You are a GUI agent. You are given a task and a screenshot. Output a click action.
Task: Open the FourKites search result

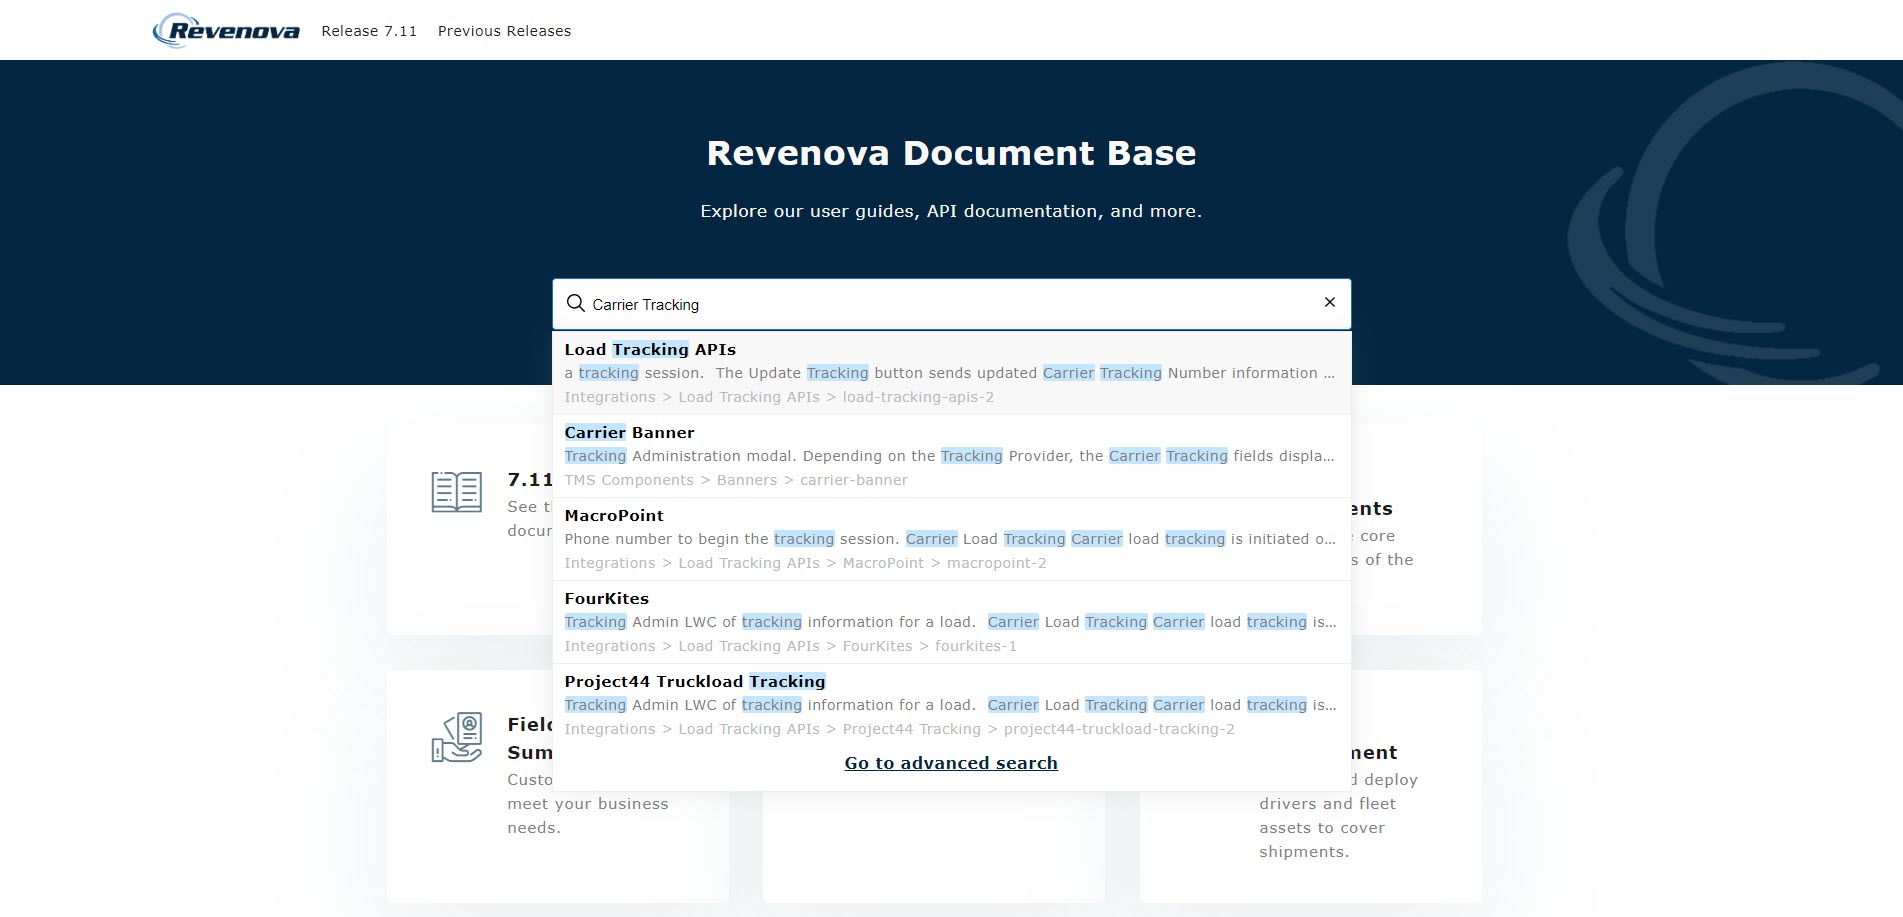[606, 598]
